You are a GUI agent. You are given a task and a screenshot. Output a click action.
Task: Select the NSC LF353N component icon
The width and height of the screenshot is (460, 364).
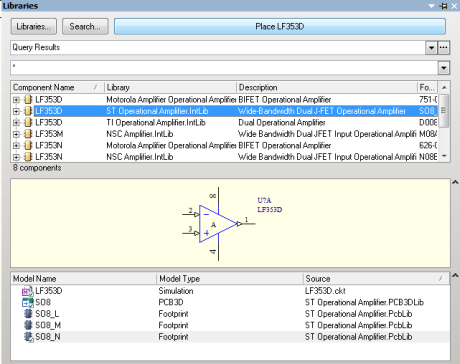[x=28, y=157]
